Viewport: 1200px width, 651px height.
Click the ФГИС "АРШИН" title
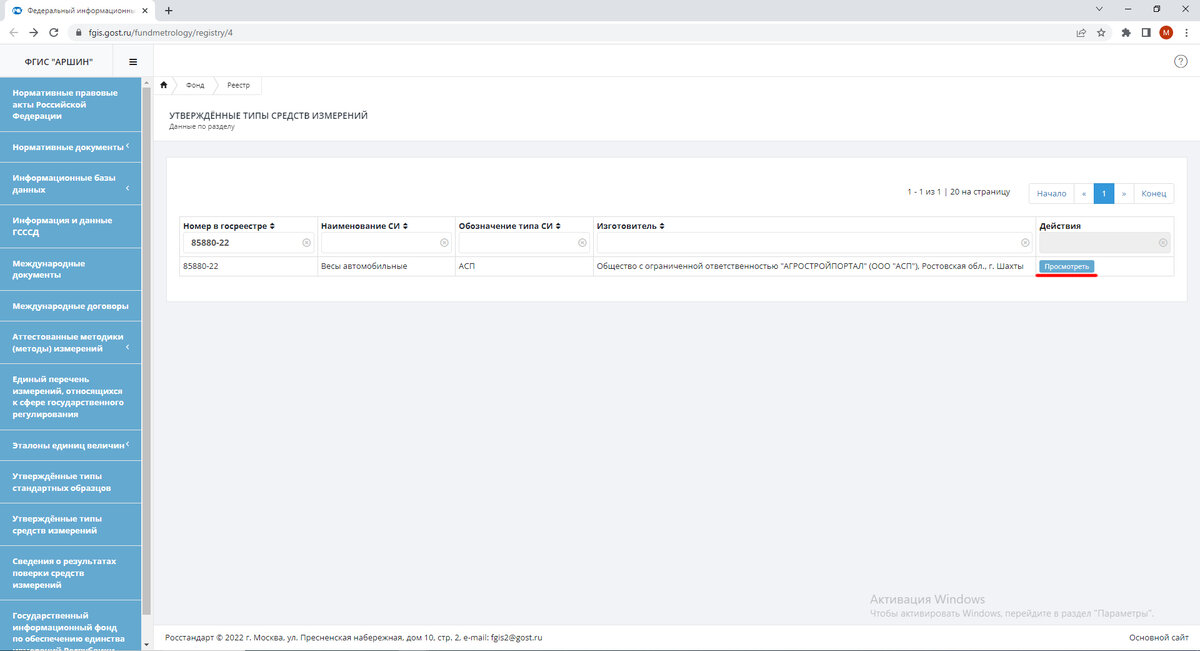pos(58,62)
